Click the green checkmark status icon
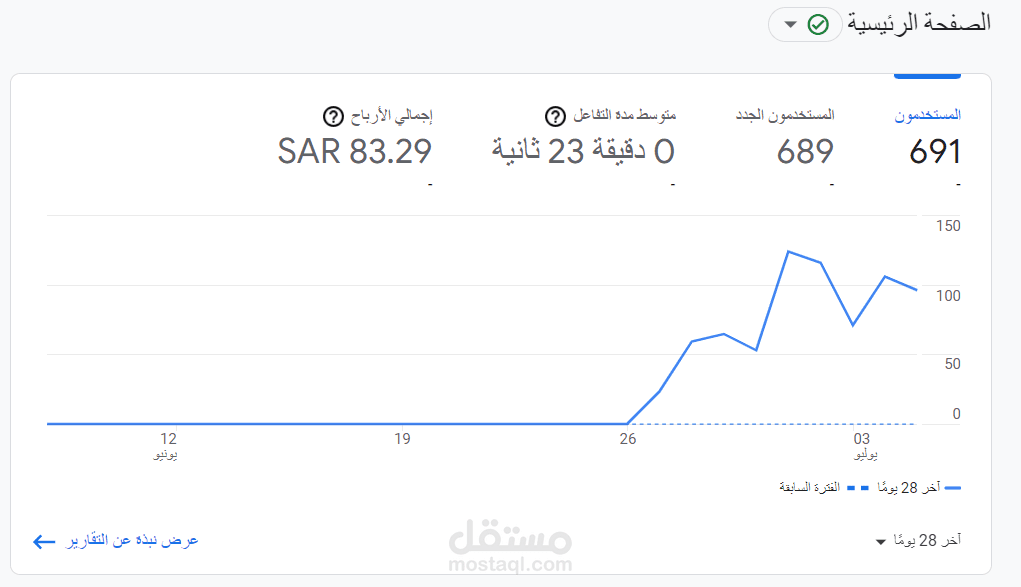The image size is (1021, 587). point(818,25)
